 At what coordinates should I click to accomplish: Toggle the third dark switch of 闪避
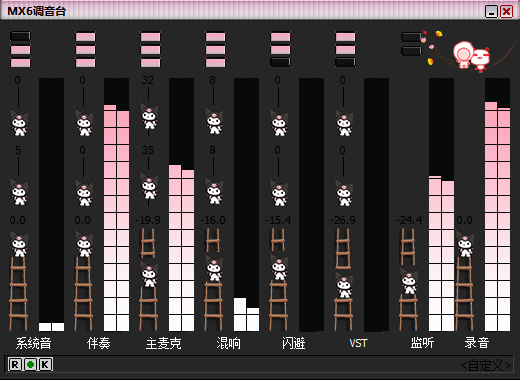[x=280, y=62]
